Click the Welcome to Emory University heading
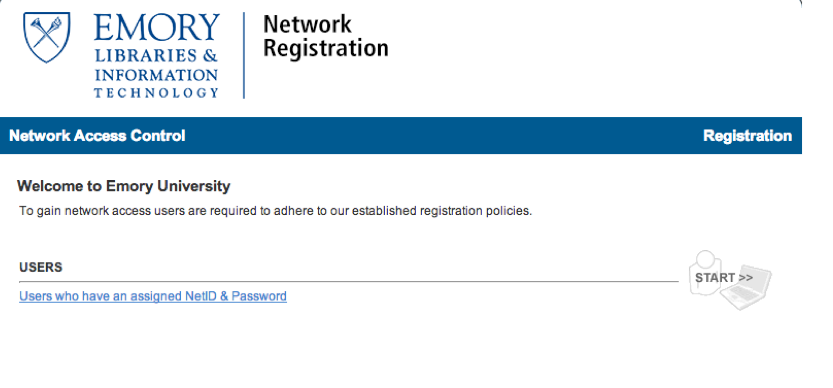This screenshot has height=388, width=833. click(x=124, y=186)
